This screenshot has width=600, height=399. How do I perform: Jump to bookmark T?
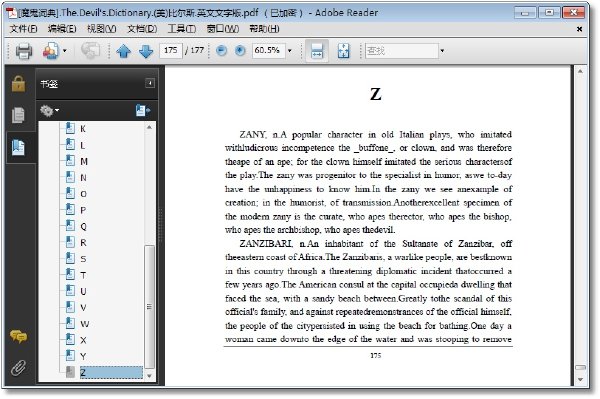(x=83, y=275)
